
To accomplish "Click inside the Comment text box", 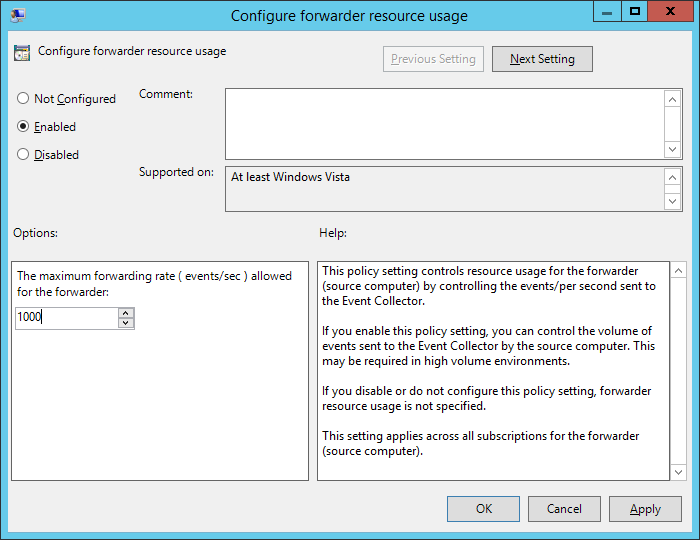I will pos(445,124).
